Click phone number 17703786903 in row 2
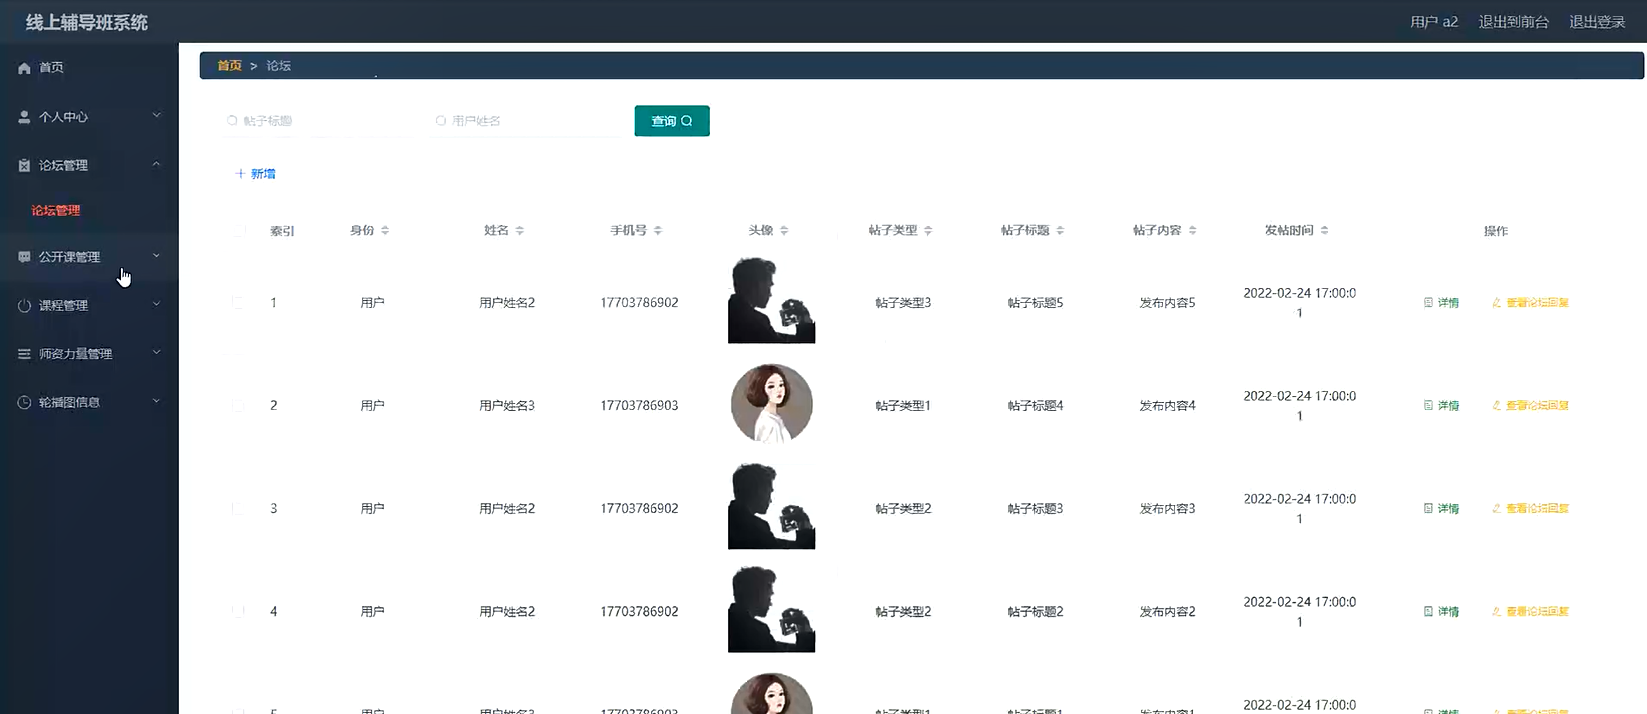1647x714 pixels. tap(639, 406)
